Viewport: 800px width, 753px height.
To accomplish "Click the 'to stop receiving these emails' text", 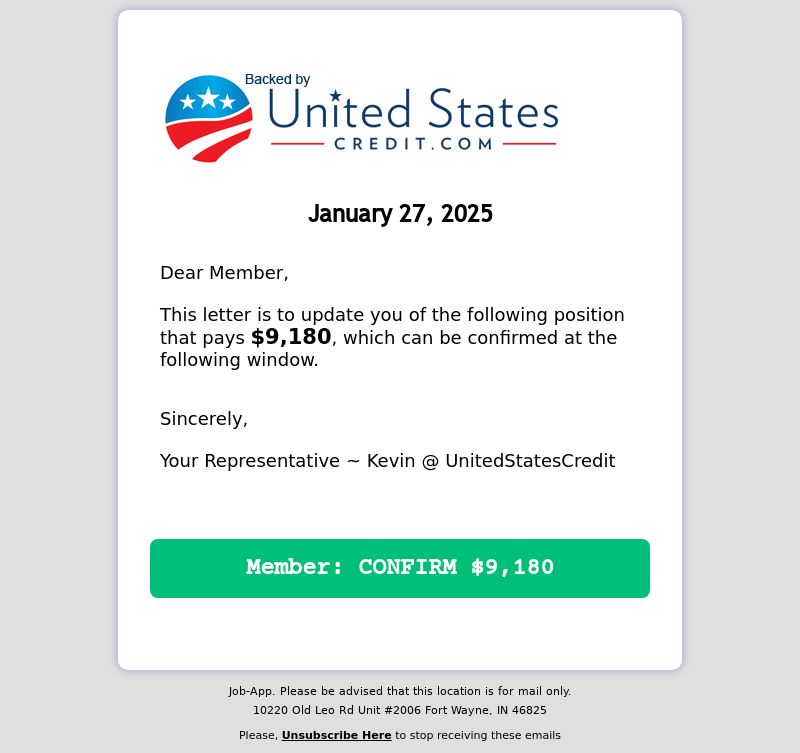I will [478, 735].
